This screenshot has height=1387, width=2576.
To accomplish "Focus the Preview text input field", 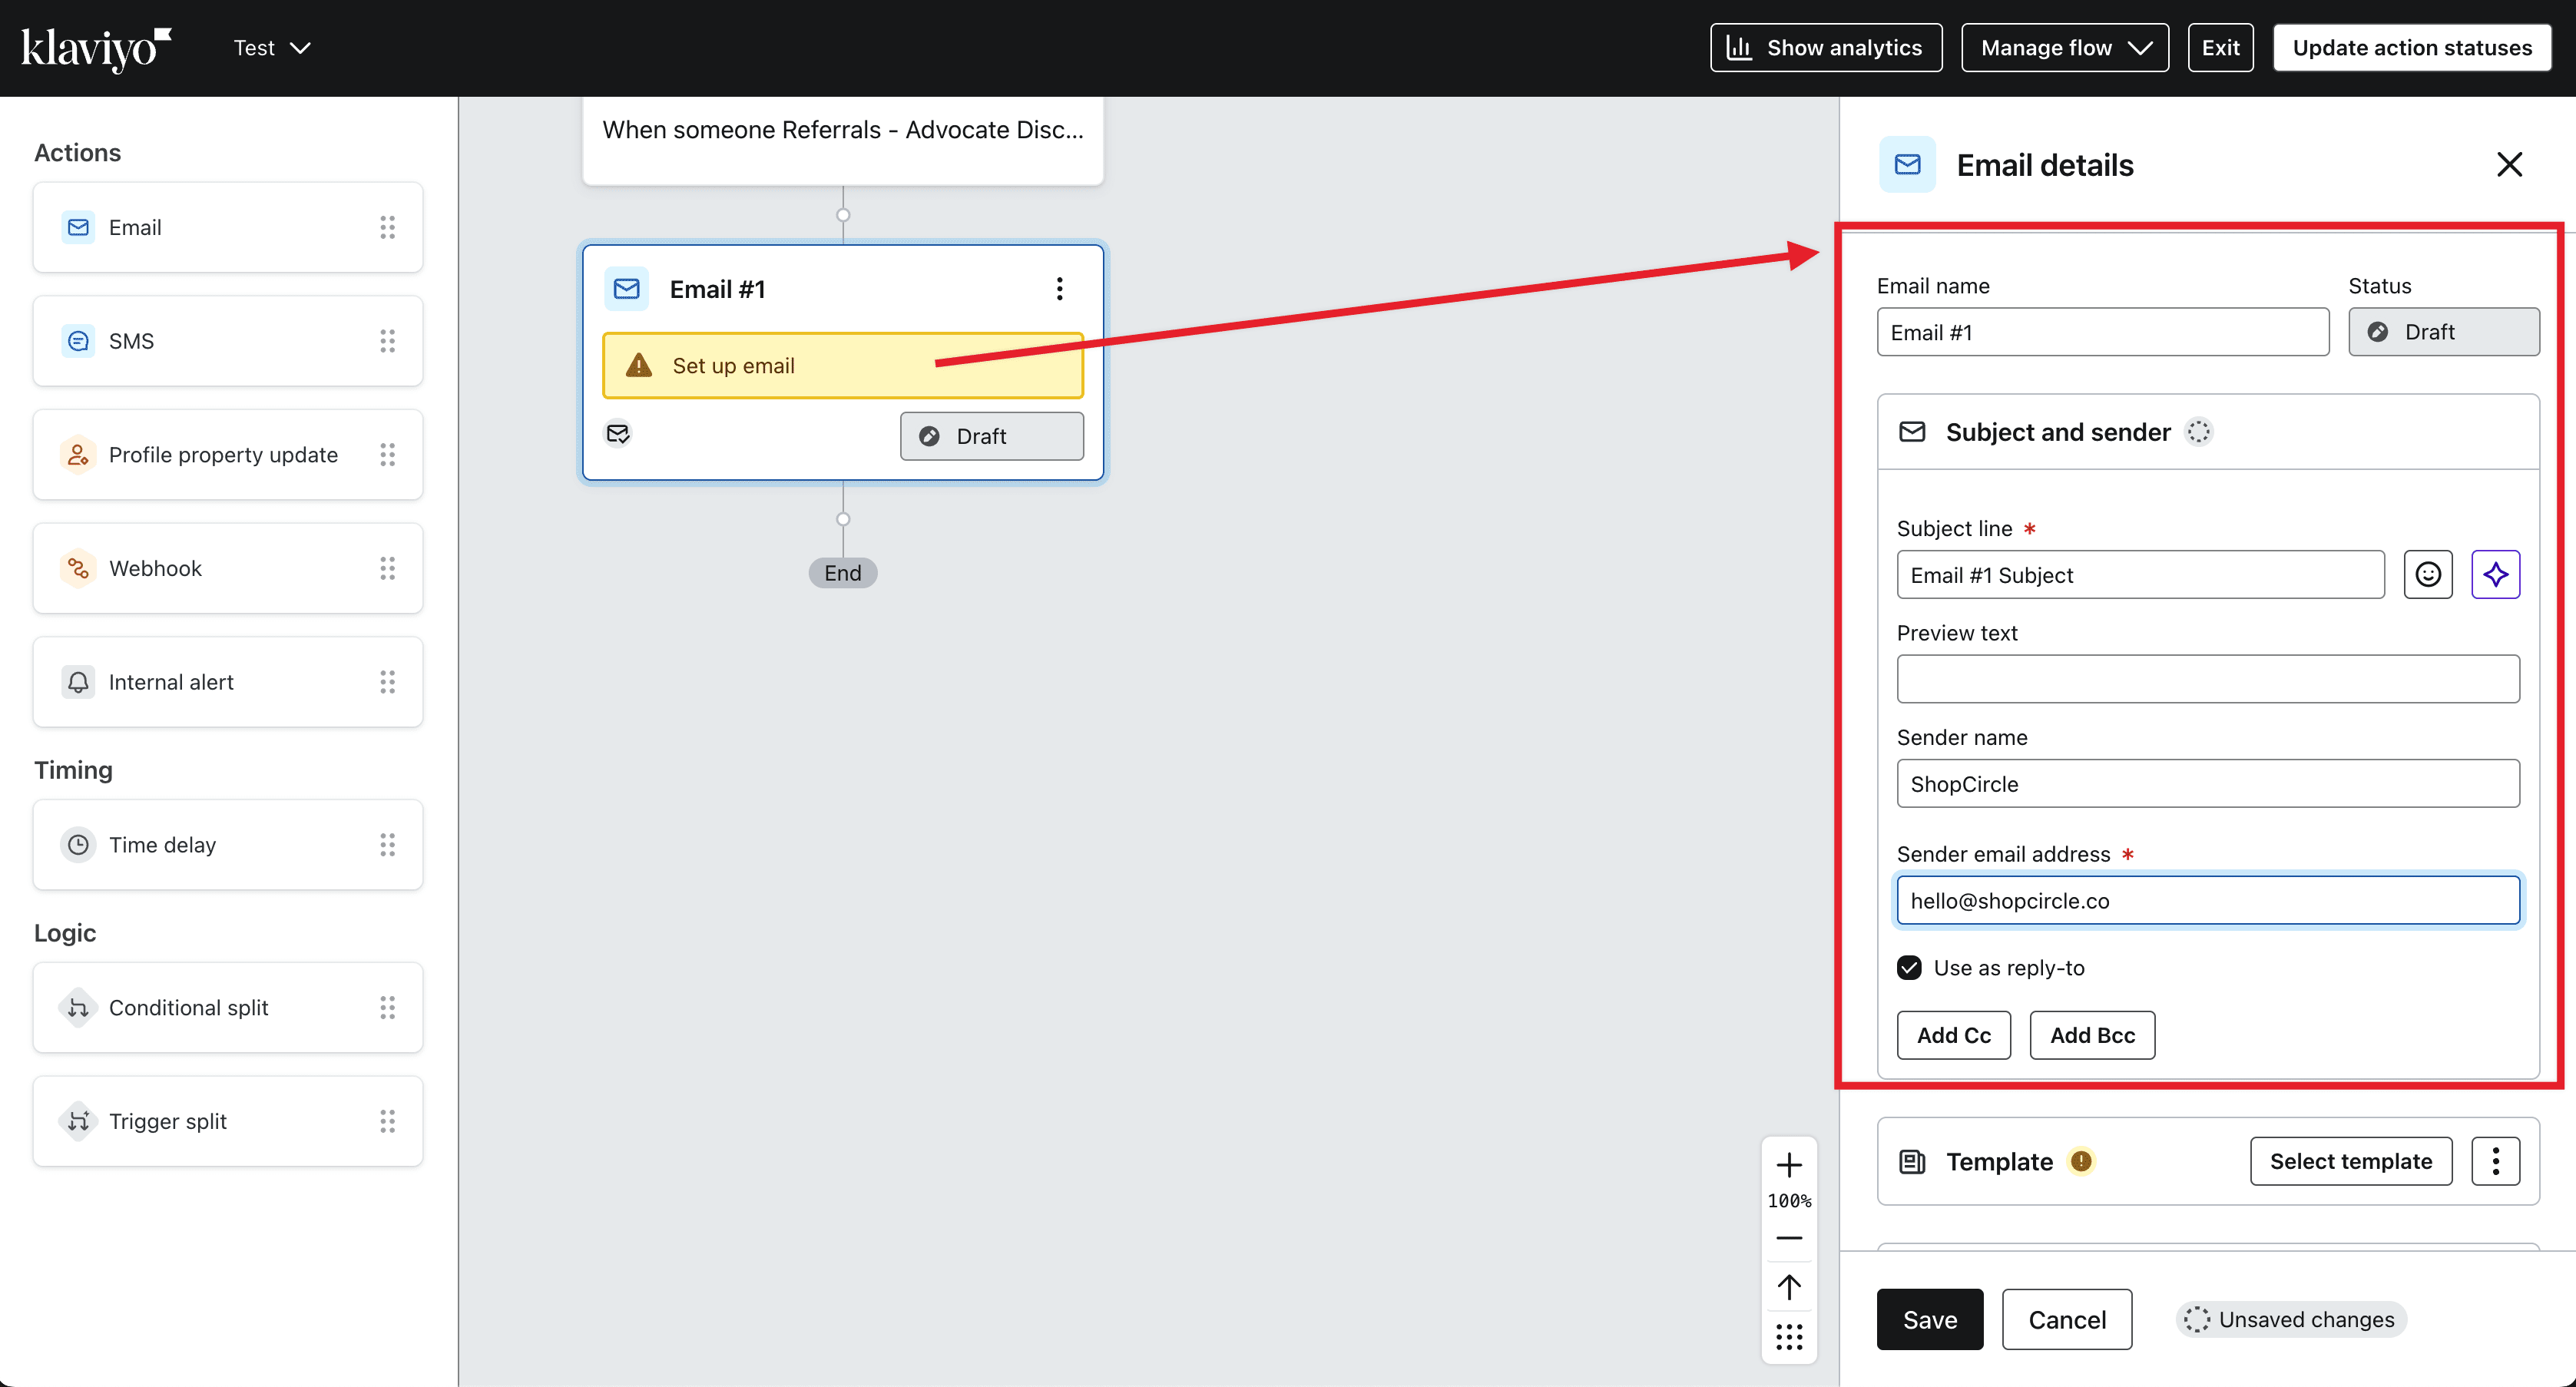I will (x=2207, y=679).
